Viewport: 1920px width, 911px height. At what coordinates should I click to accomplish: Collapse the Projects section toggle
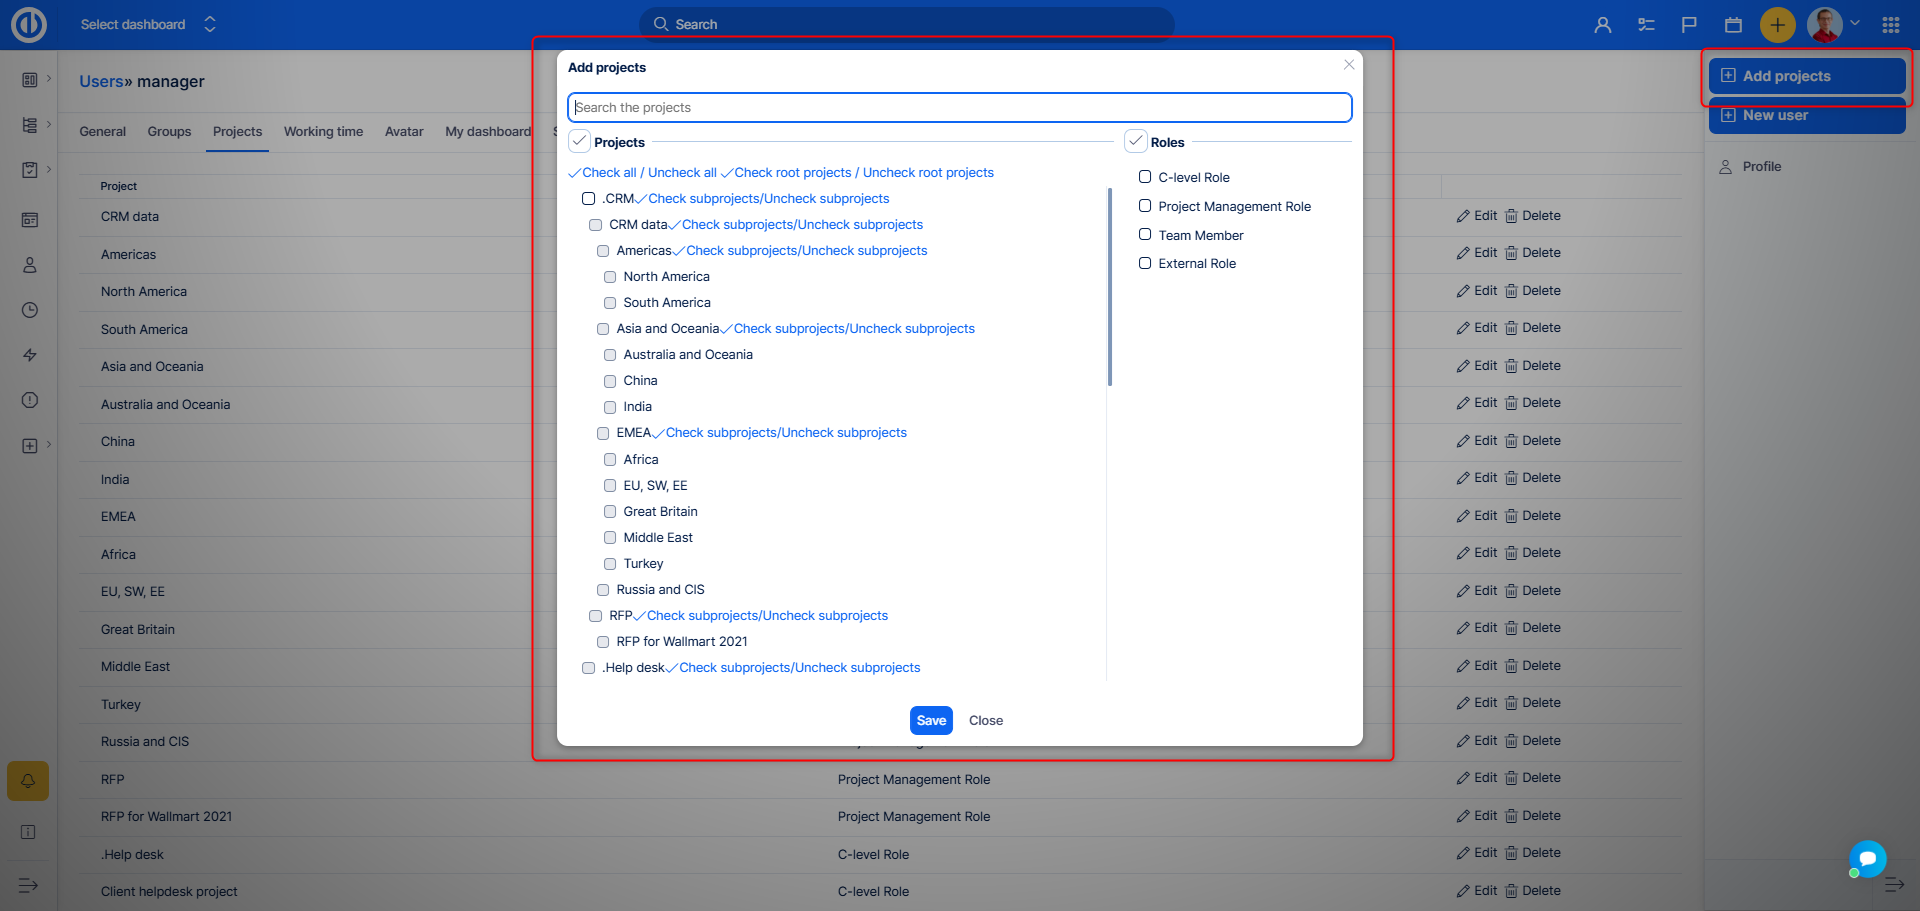pyautogui.click(x=580, y=141)
